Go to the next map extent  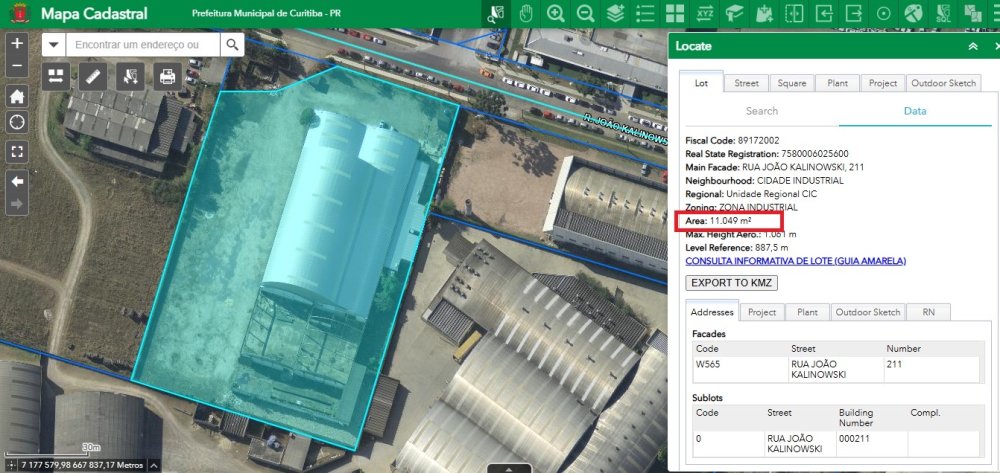[17, 204]
